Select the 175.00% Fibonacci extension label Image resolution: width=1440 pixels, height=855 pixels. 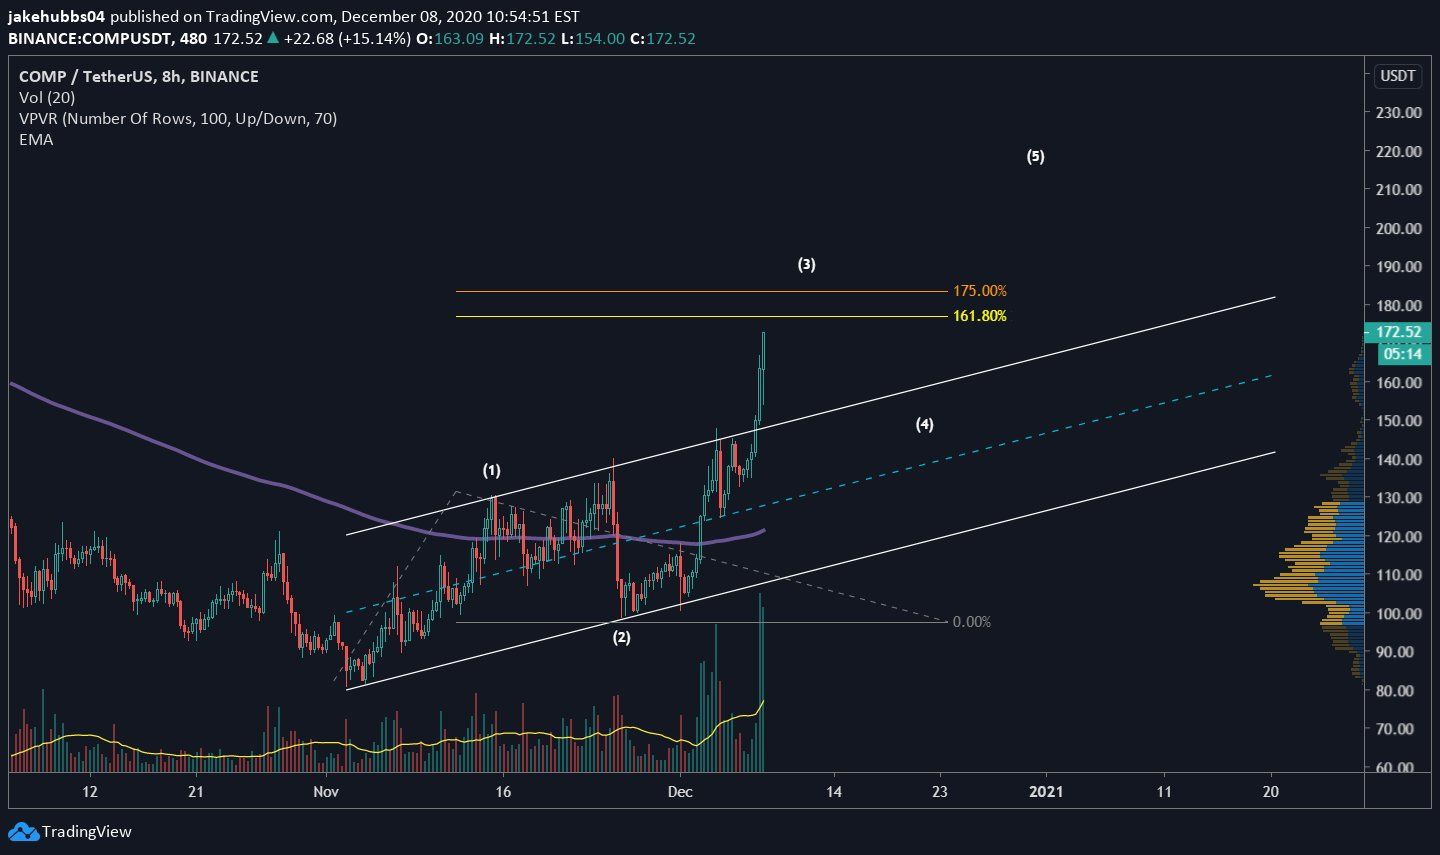(x=978, y=290)
